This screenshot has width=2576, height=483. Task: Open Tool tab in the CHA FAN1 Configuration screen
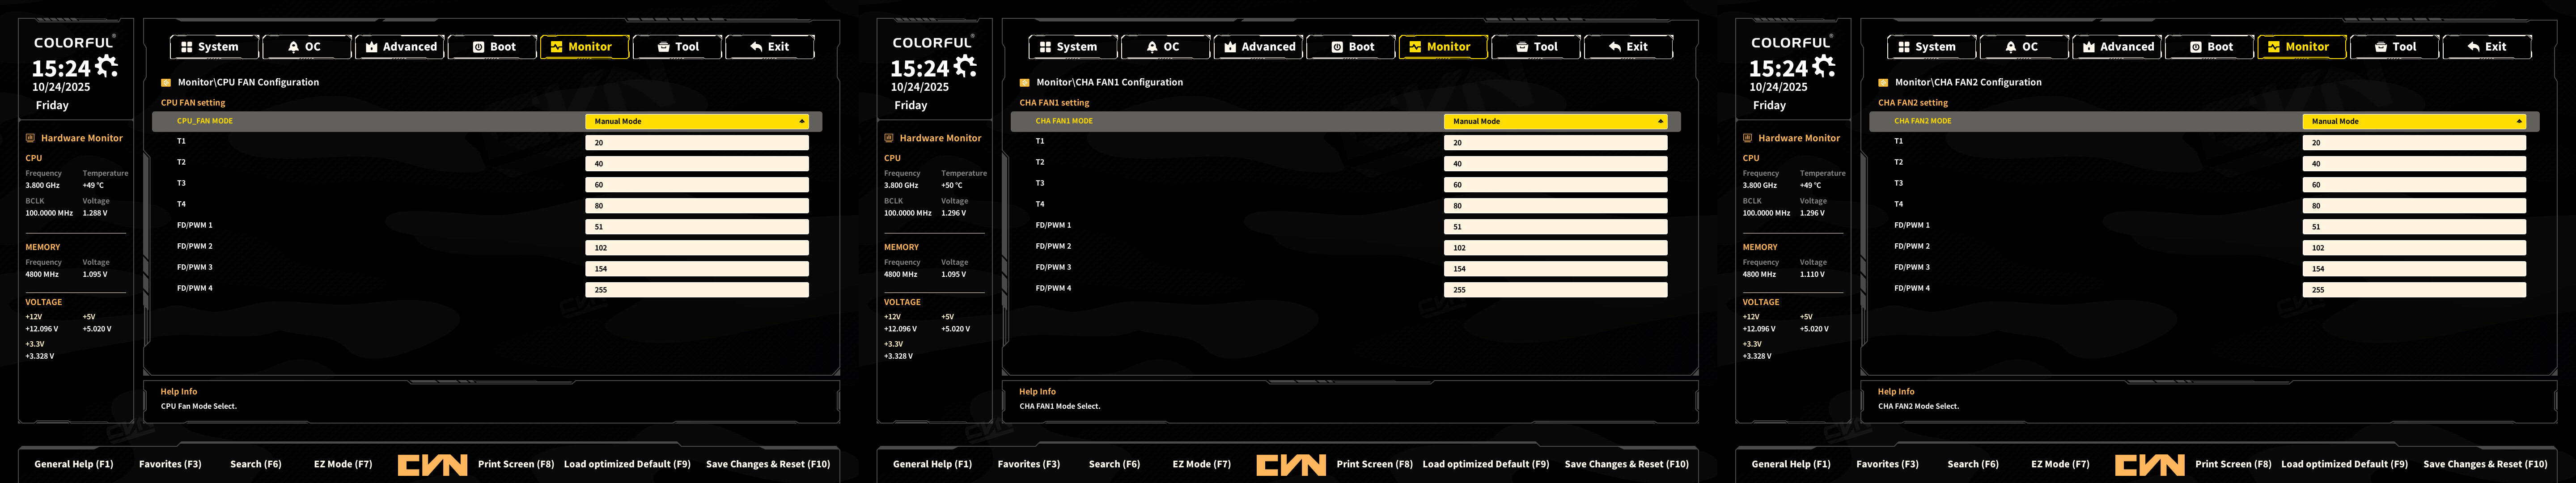(1537, 47)
